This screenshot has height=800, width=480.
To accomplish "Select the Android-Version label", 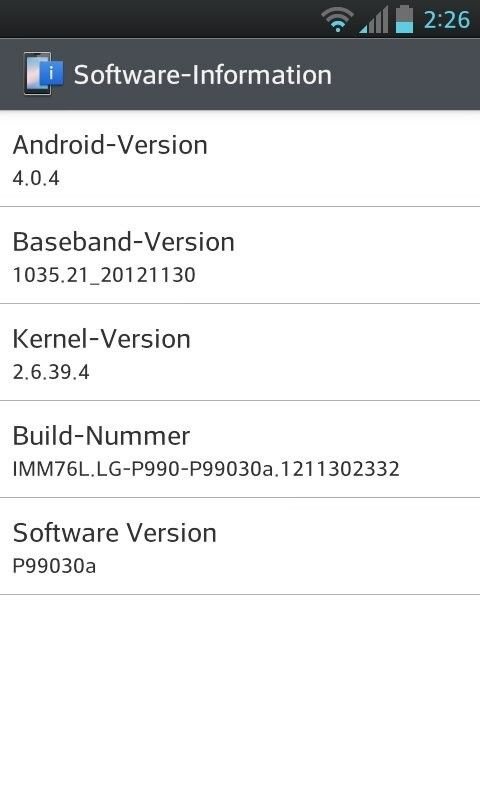I will [110, 145].
